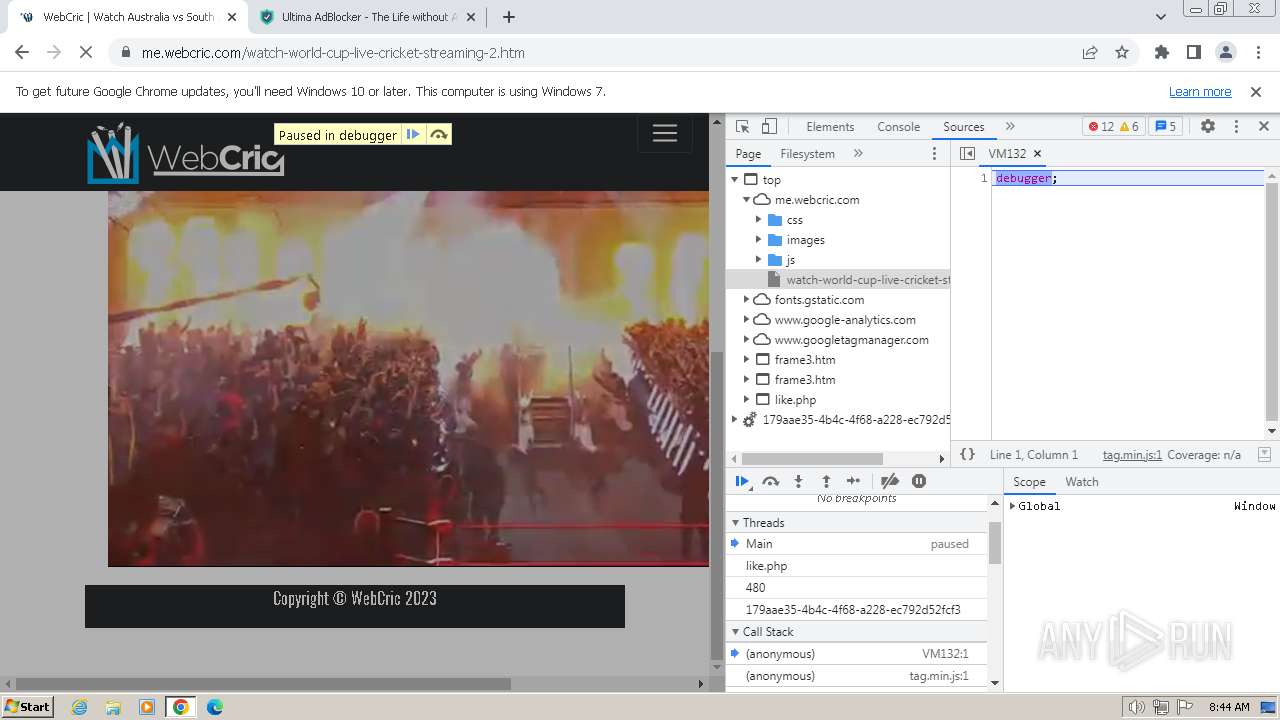
Task: Open the DevTools customize three-dot menu
Action: tap(1236, 126)
